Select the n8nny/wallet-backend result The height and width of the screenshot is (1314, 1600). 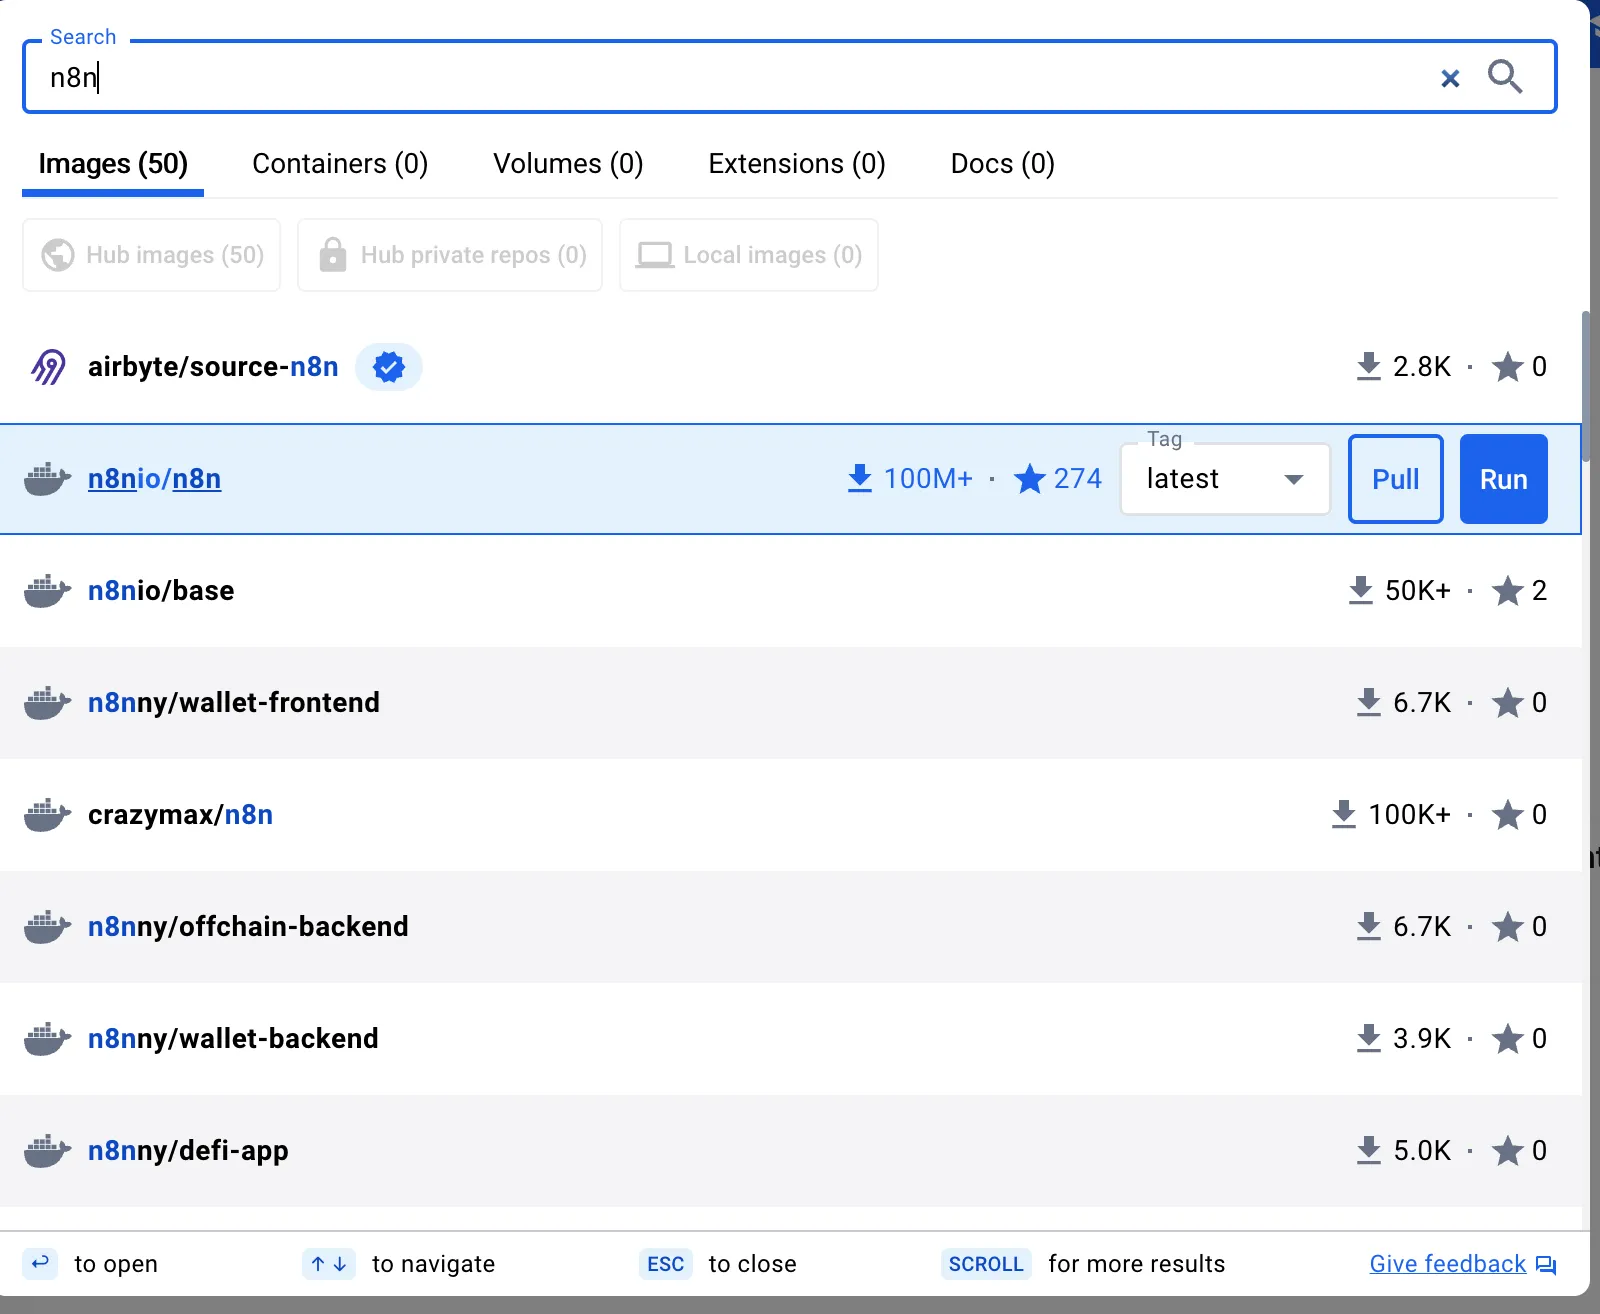tap(790, 1039)
